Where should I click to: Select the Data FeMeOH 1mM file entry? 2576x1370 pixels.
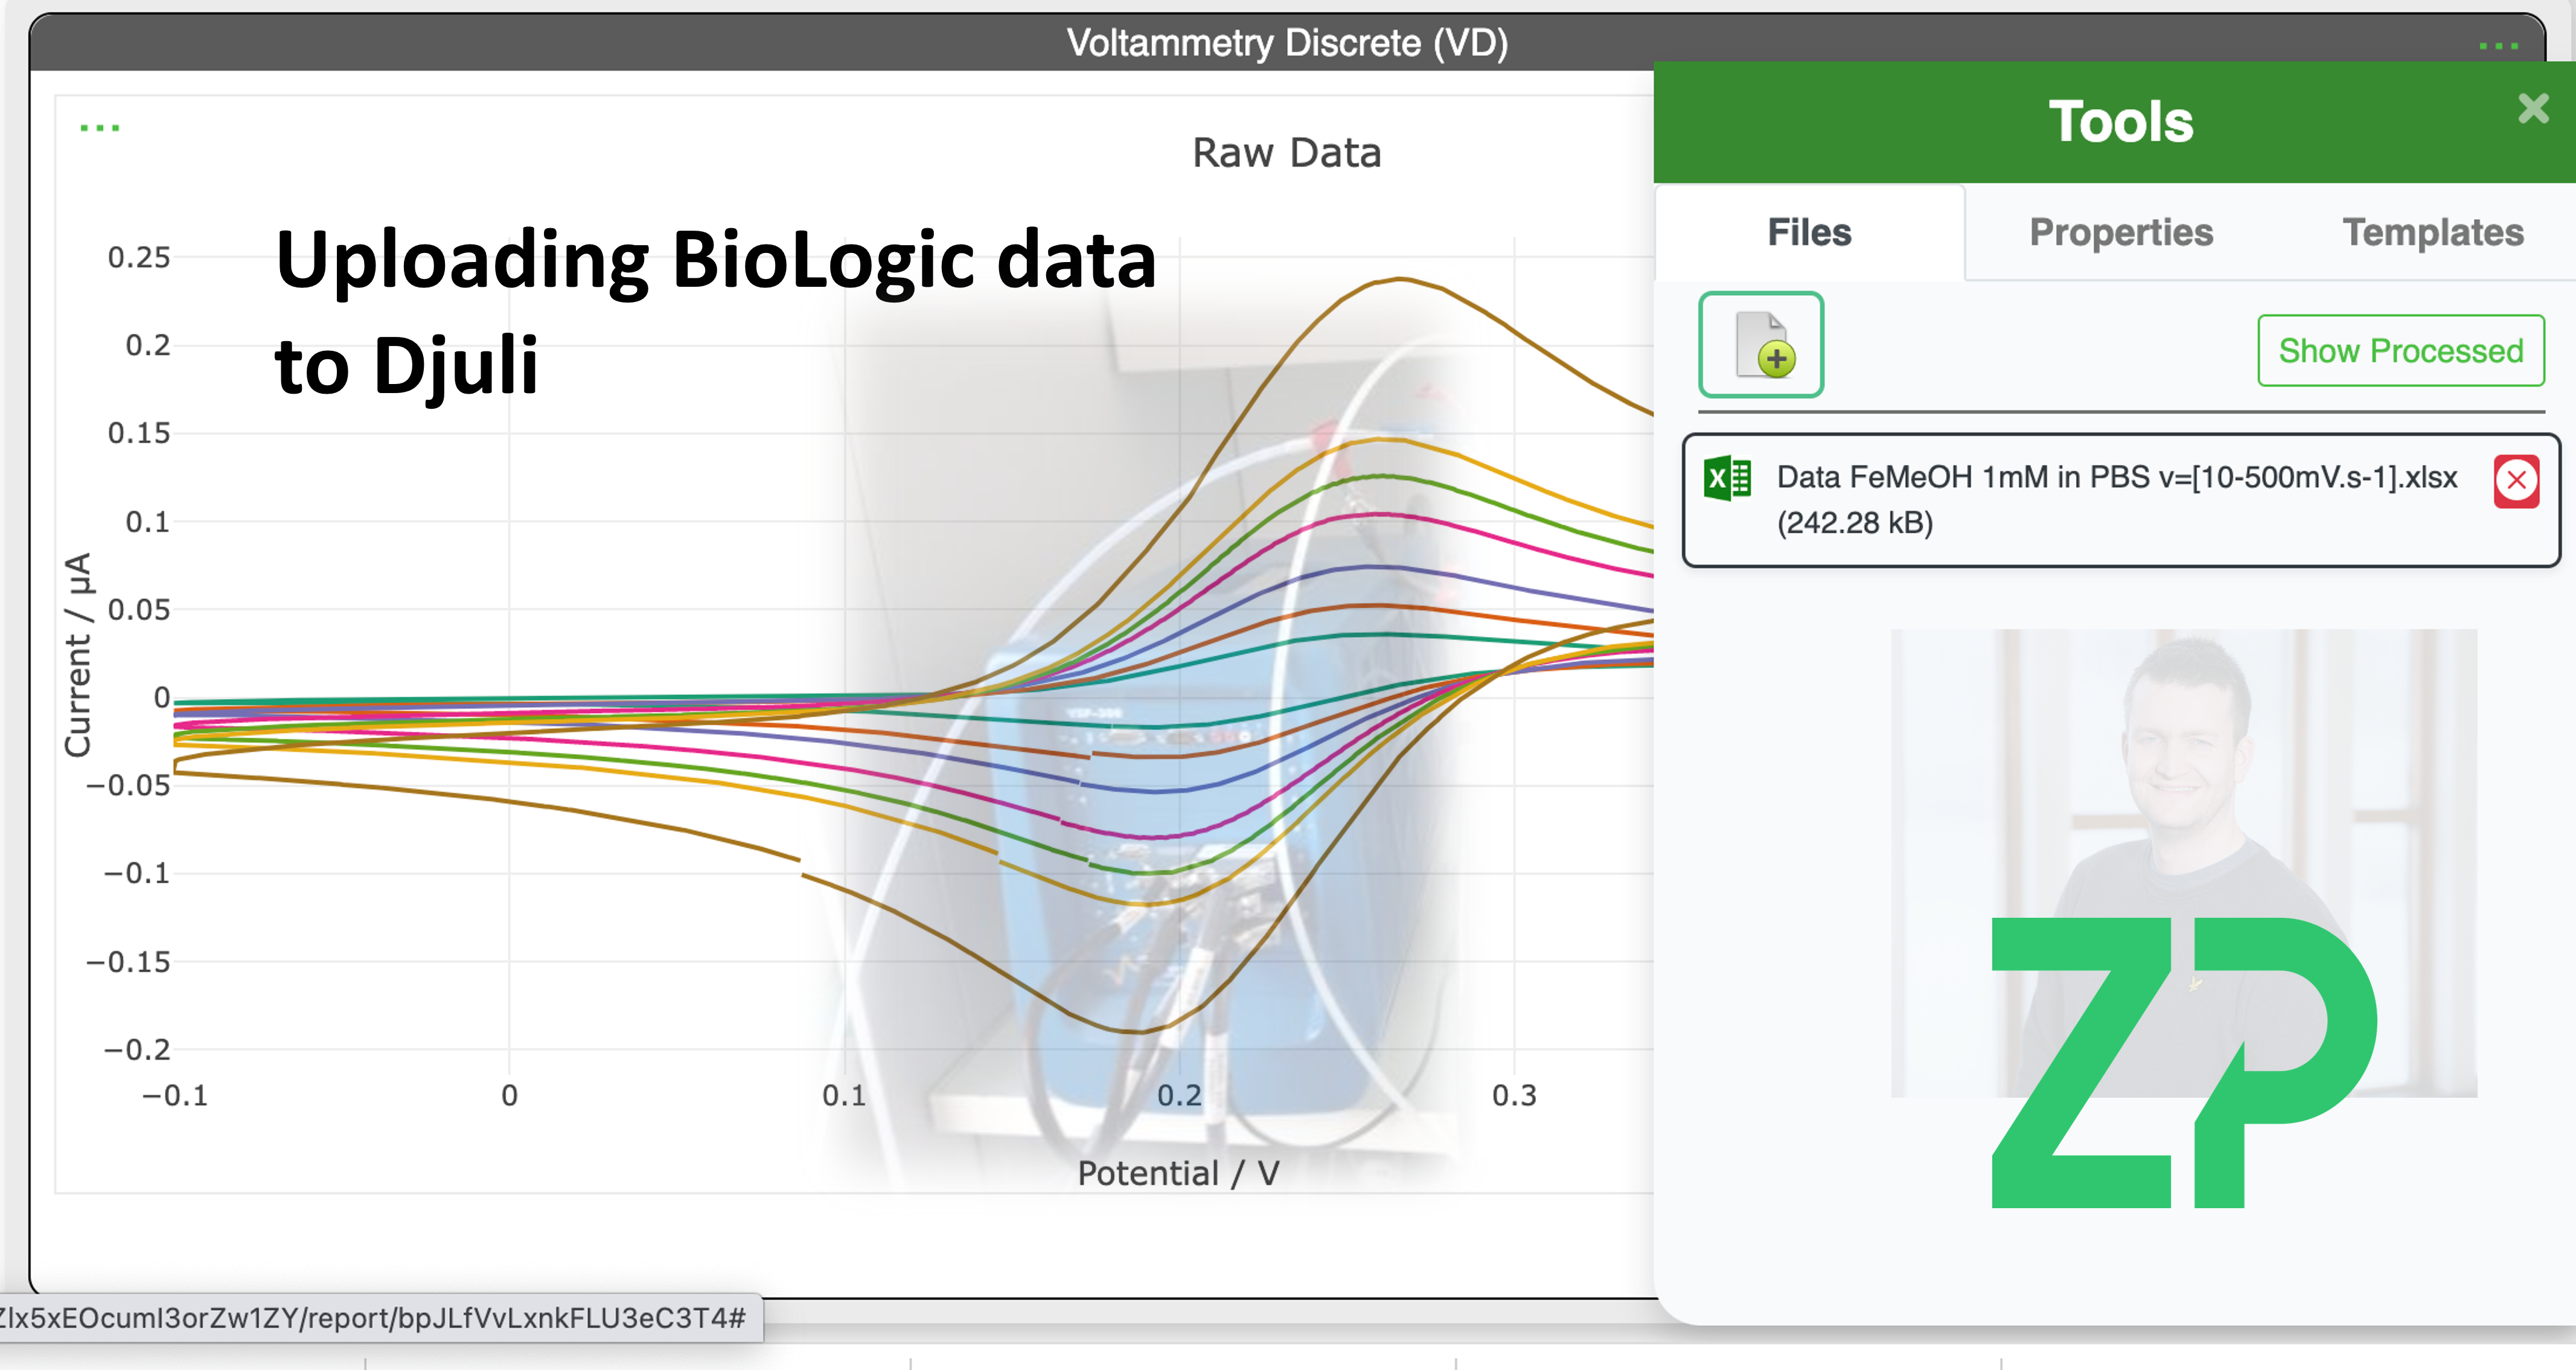[2100, 500]
